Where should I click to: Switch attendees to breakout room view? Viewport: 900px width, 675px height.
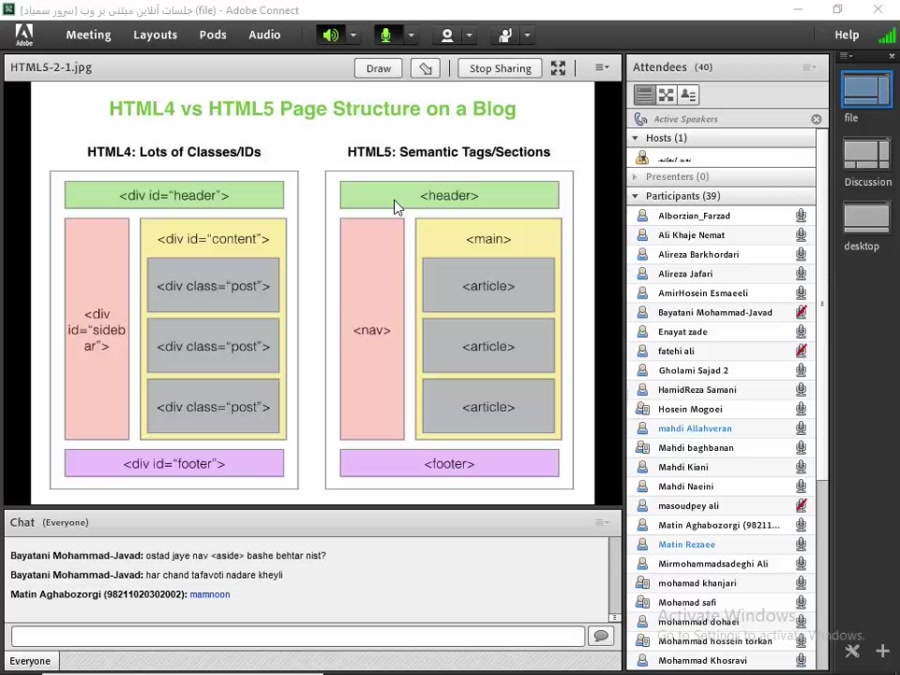pos(666,95)
